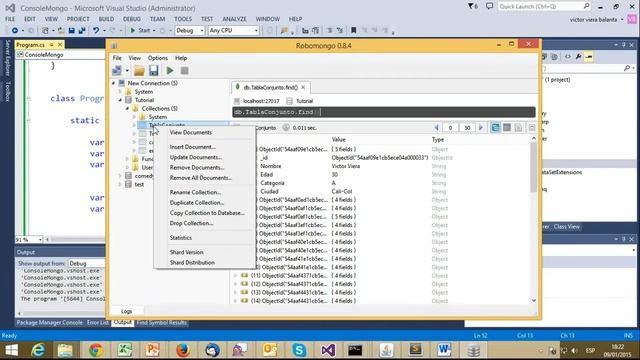Viewport: 640px width, 360px height.
Task: Click the Visual Studio navigate backward icon
Action: (15, 30)
